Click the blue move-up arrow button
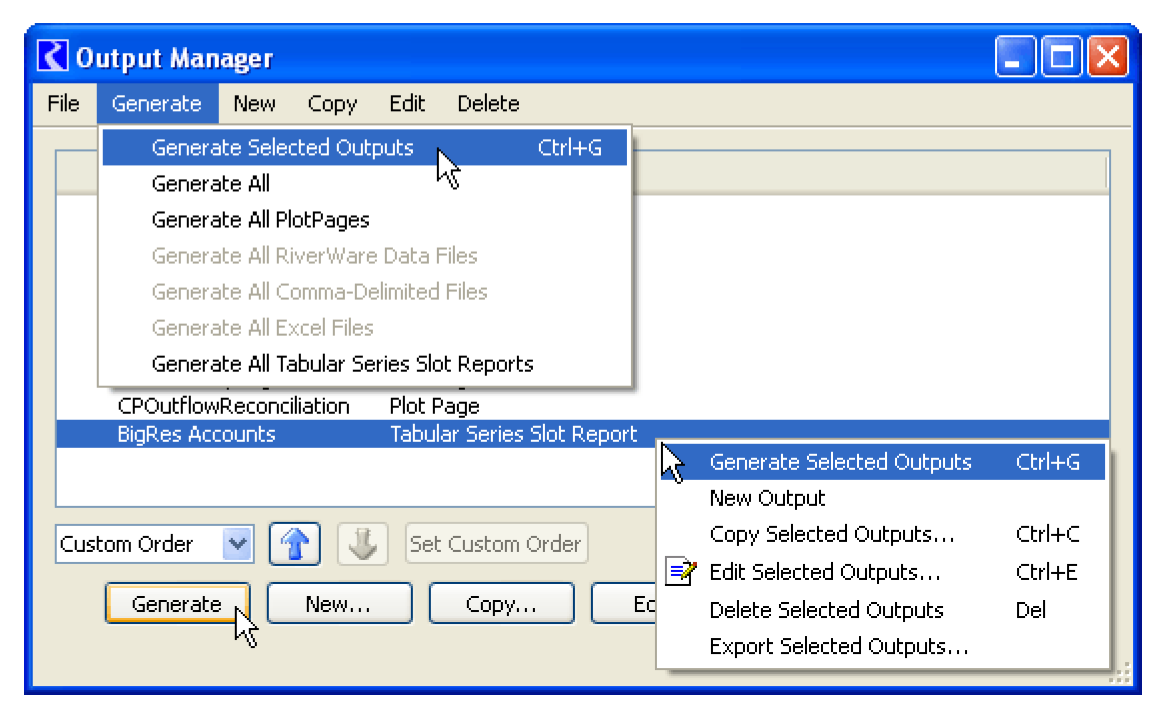1167x719 pixels. (x=294, y=544)
